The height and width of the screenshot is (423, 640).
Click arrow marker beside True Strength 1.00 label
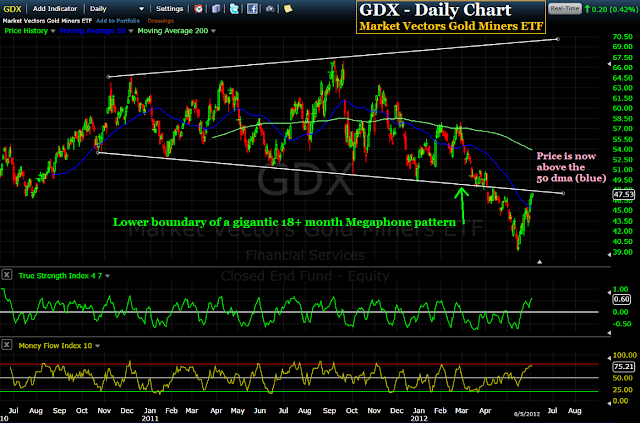609,292
